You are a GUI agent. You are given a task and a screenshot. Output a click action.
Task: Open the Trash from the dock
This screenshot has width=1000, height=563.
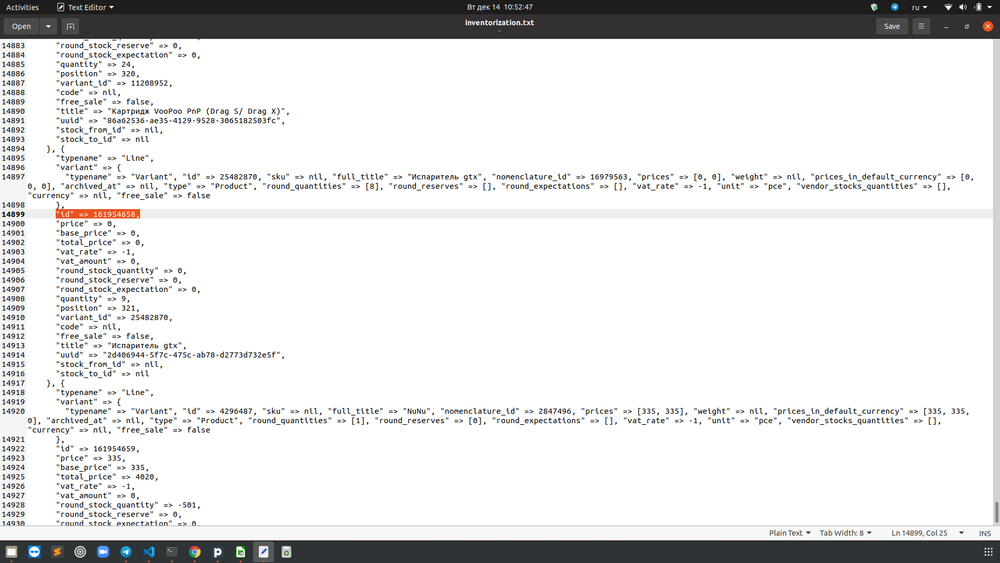[286, 552]
